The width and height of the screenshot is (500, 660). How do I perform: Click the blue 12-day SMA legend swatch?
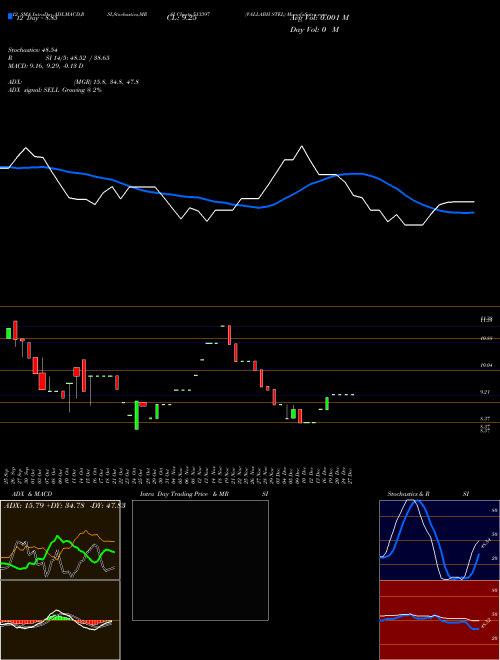(10, 16)
